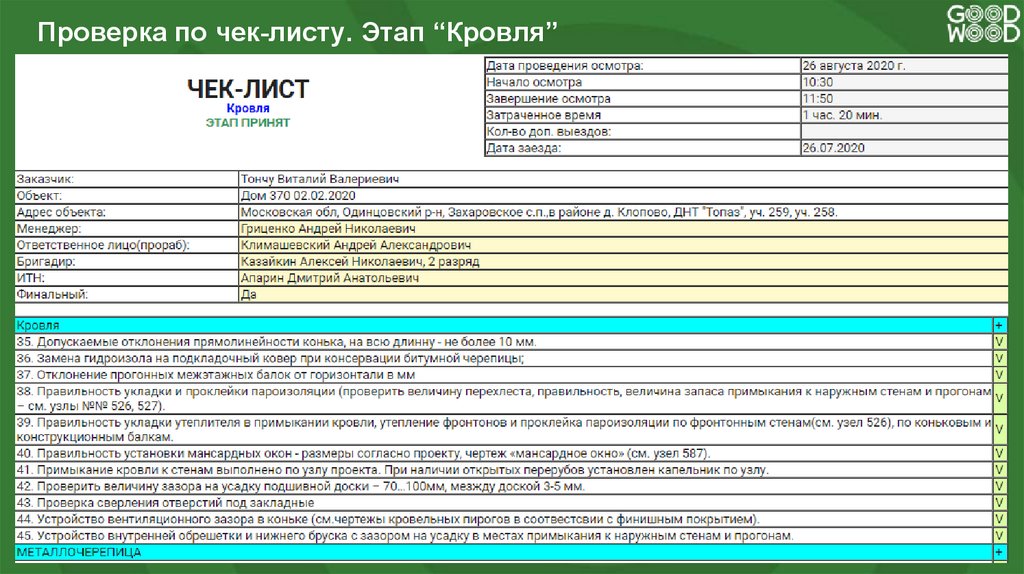Image resolution: width=1024 pixels, height=574 pixels.
Task: Select item 38 about пароизоляции laying
Action: (x=504, y=398)
